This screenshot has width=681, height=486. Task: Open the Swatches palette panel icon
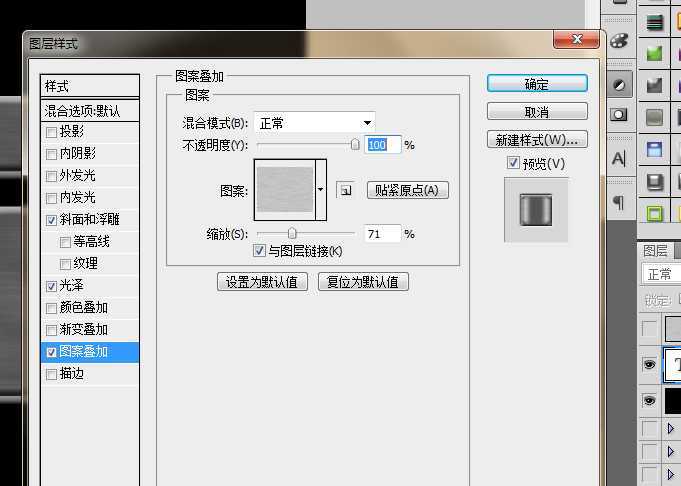619,41
